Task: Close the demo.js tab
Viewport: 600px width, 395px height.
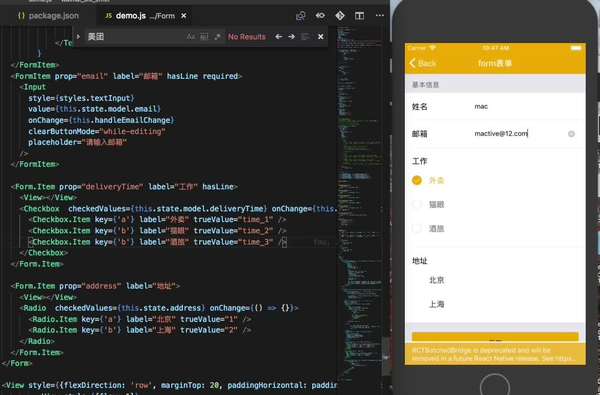Action: click(x=184, y=16)
